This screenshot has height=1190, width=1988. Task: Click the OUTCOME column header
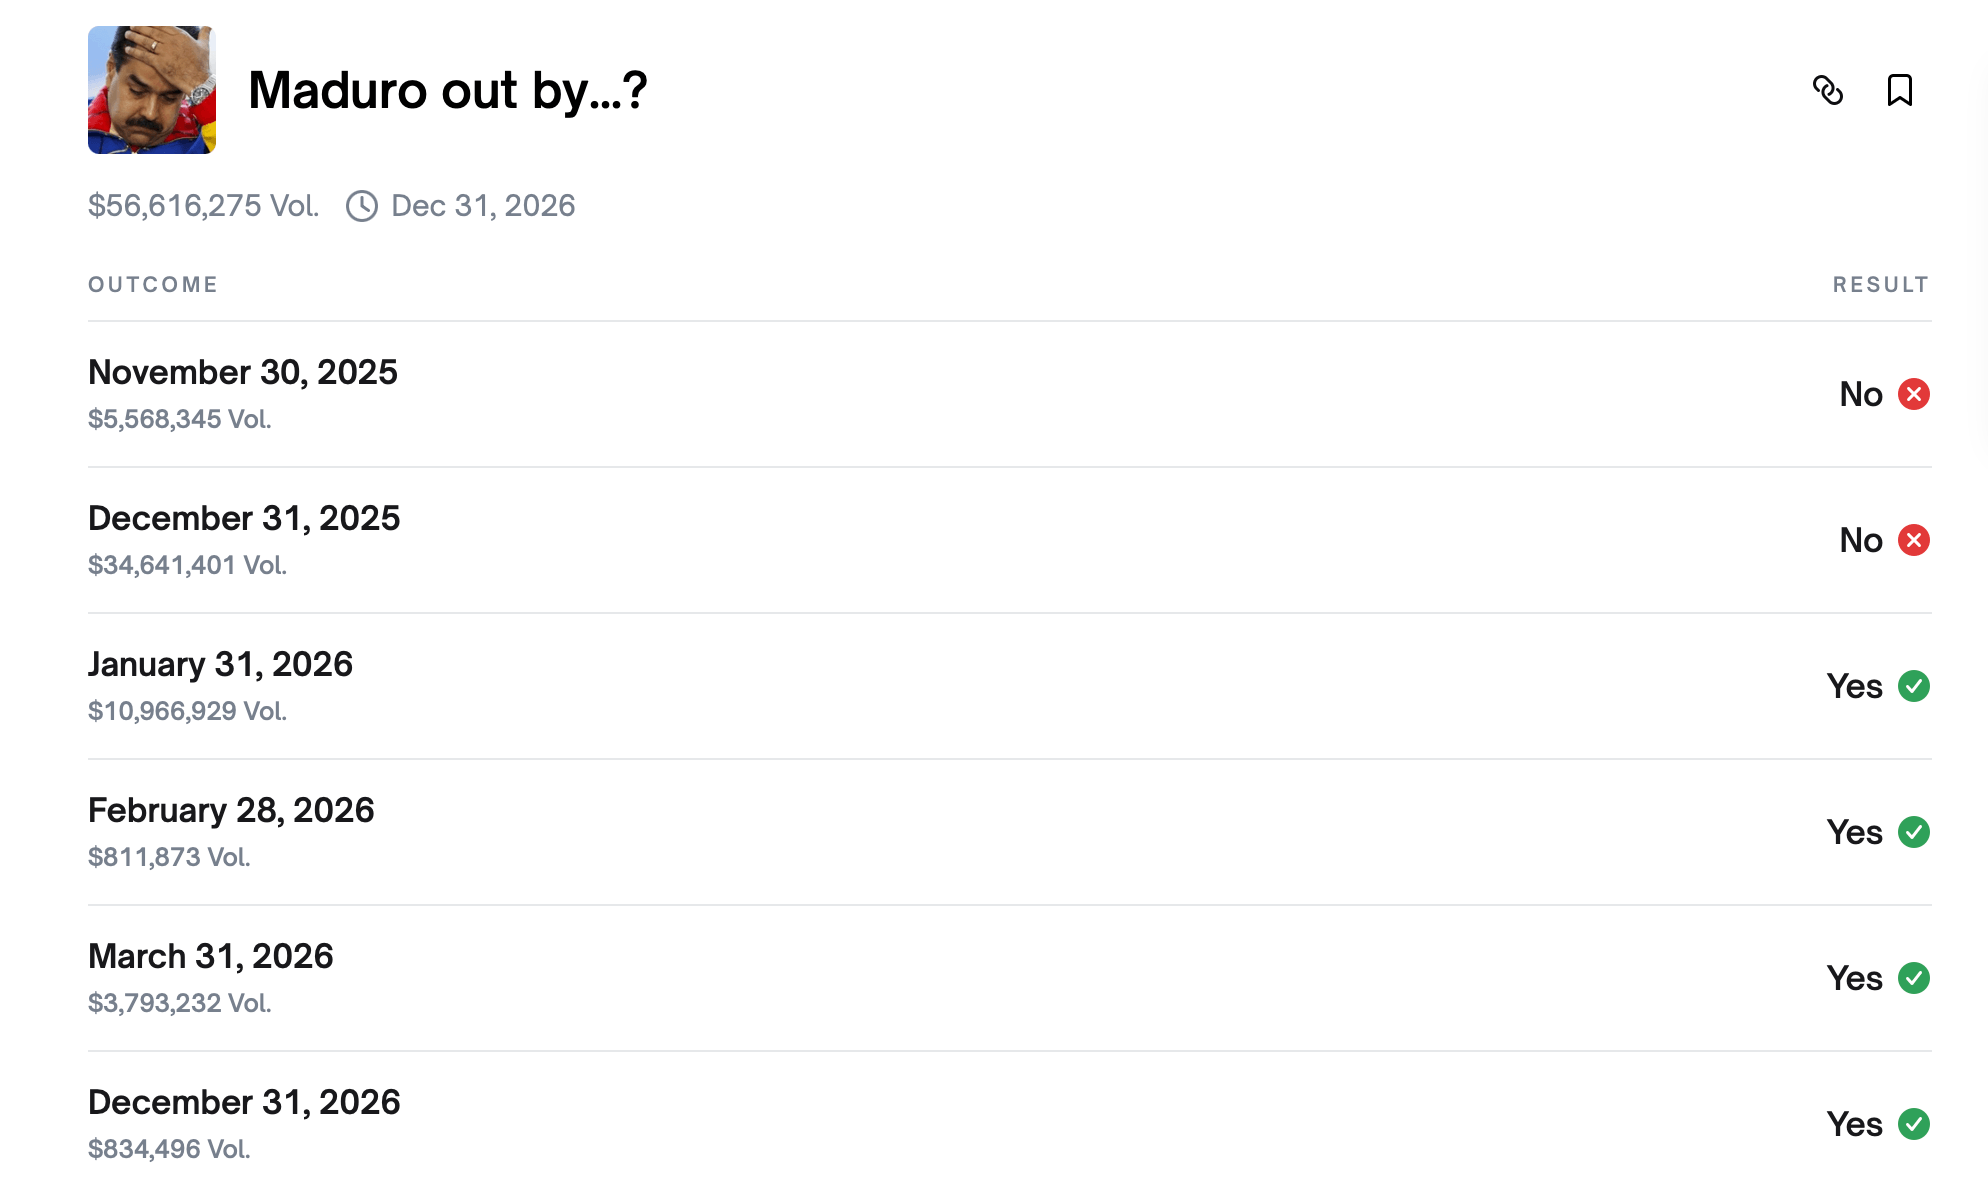[153, 285]
